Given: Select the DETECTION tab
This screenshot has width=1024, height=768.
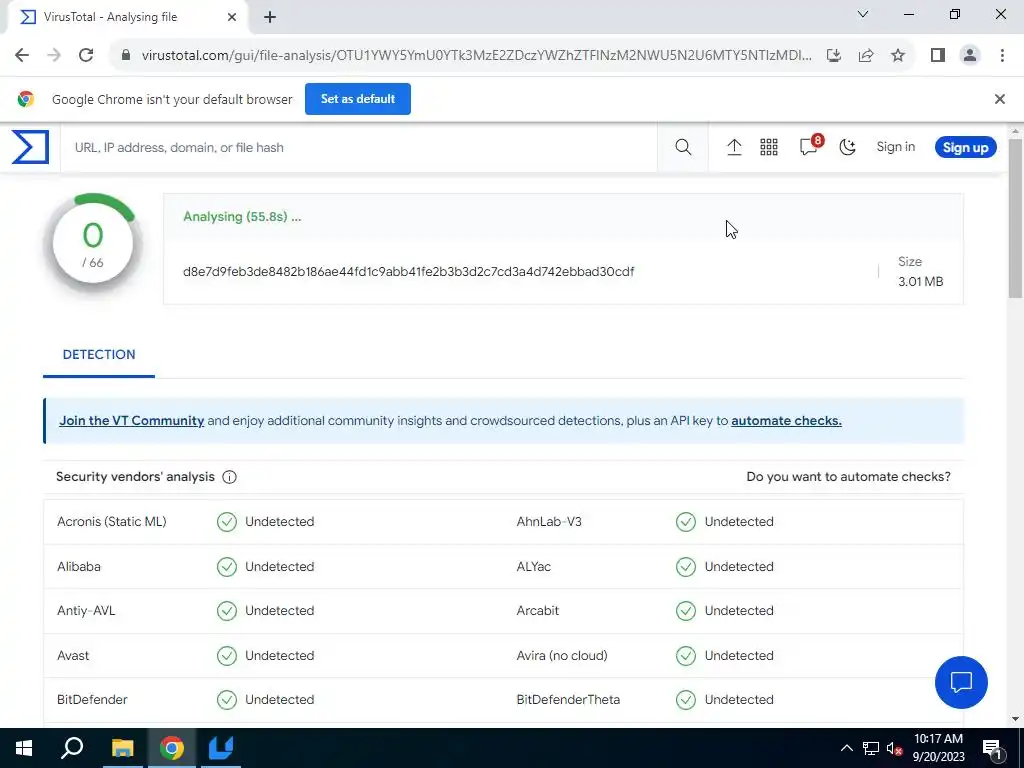Looking at the screenshot, I should 99,355.
